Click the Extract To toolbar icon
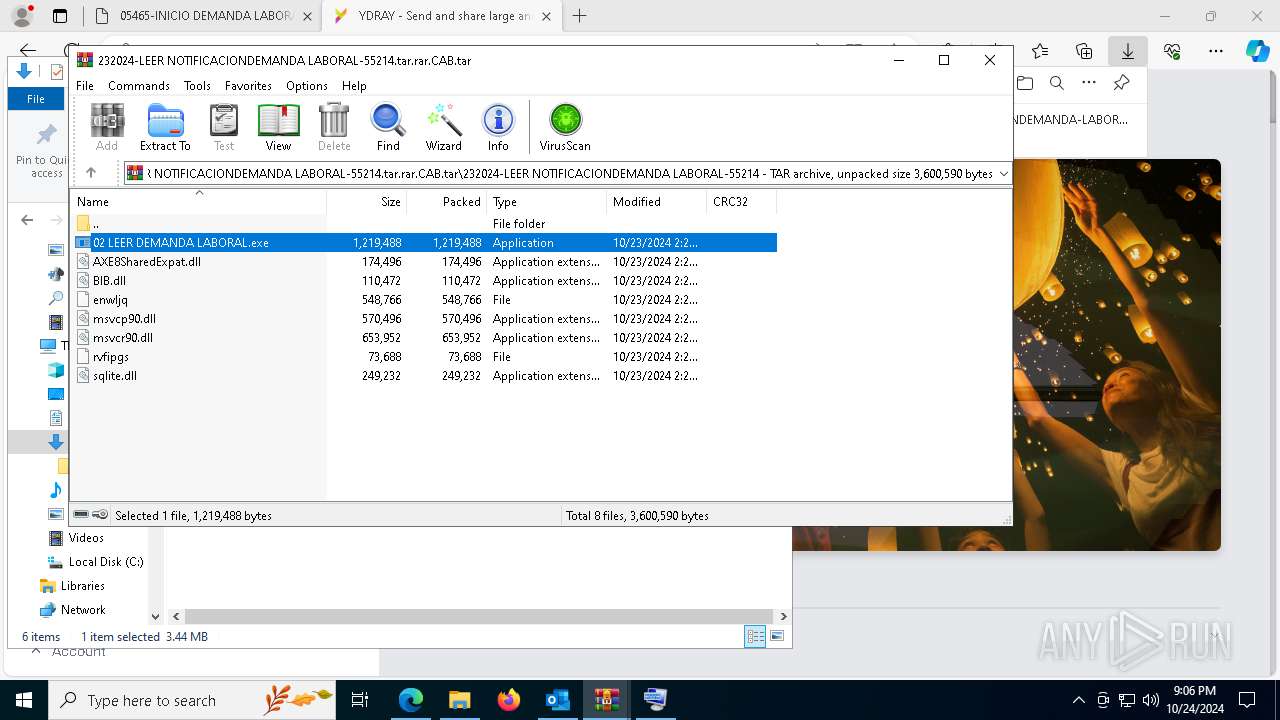The width and height of the screenshot is (1280, 720). 165,127
